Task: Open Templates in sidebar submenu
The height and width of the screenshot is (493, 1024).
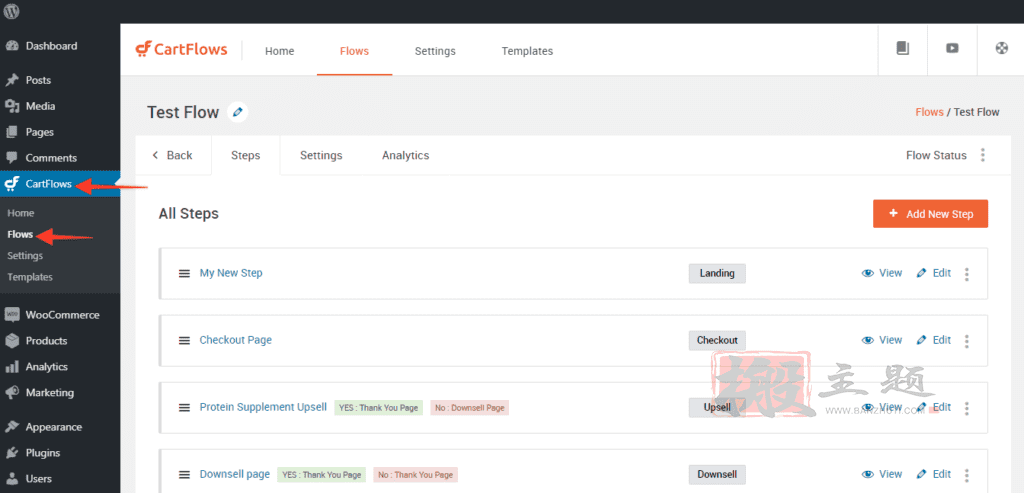Action: 30,277
